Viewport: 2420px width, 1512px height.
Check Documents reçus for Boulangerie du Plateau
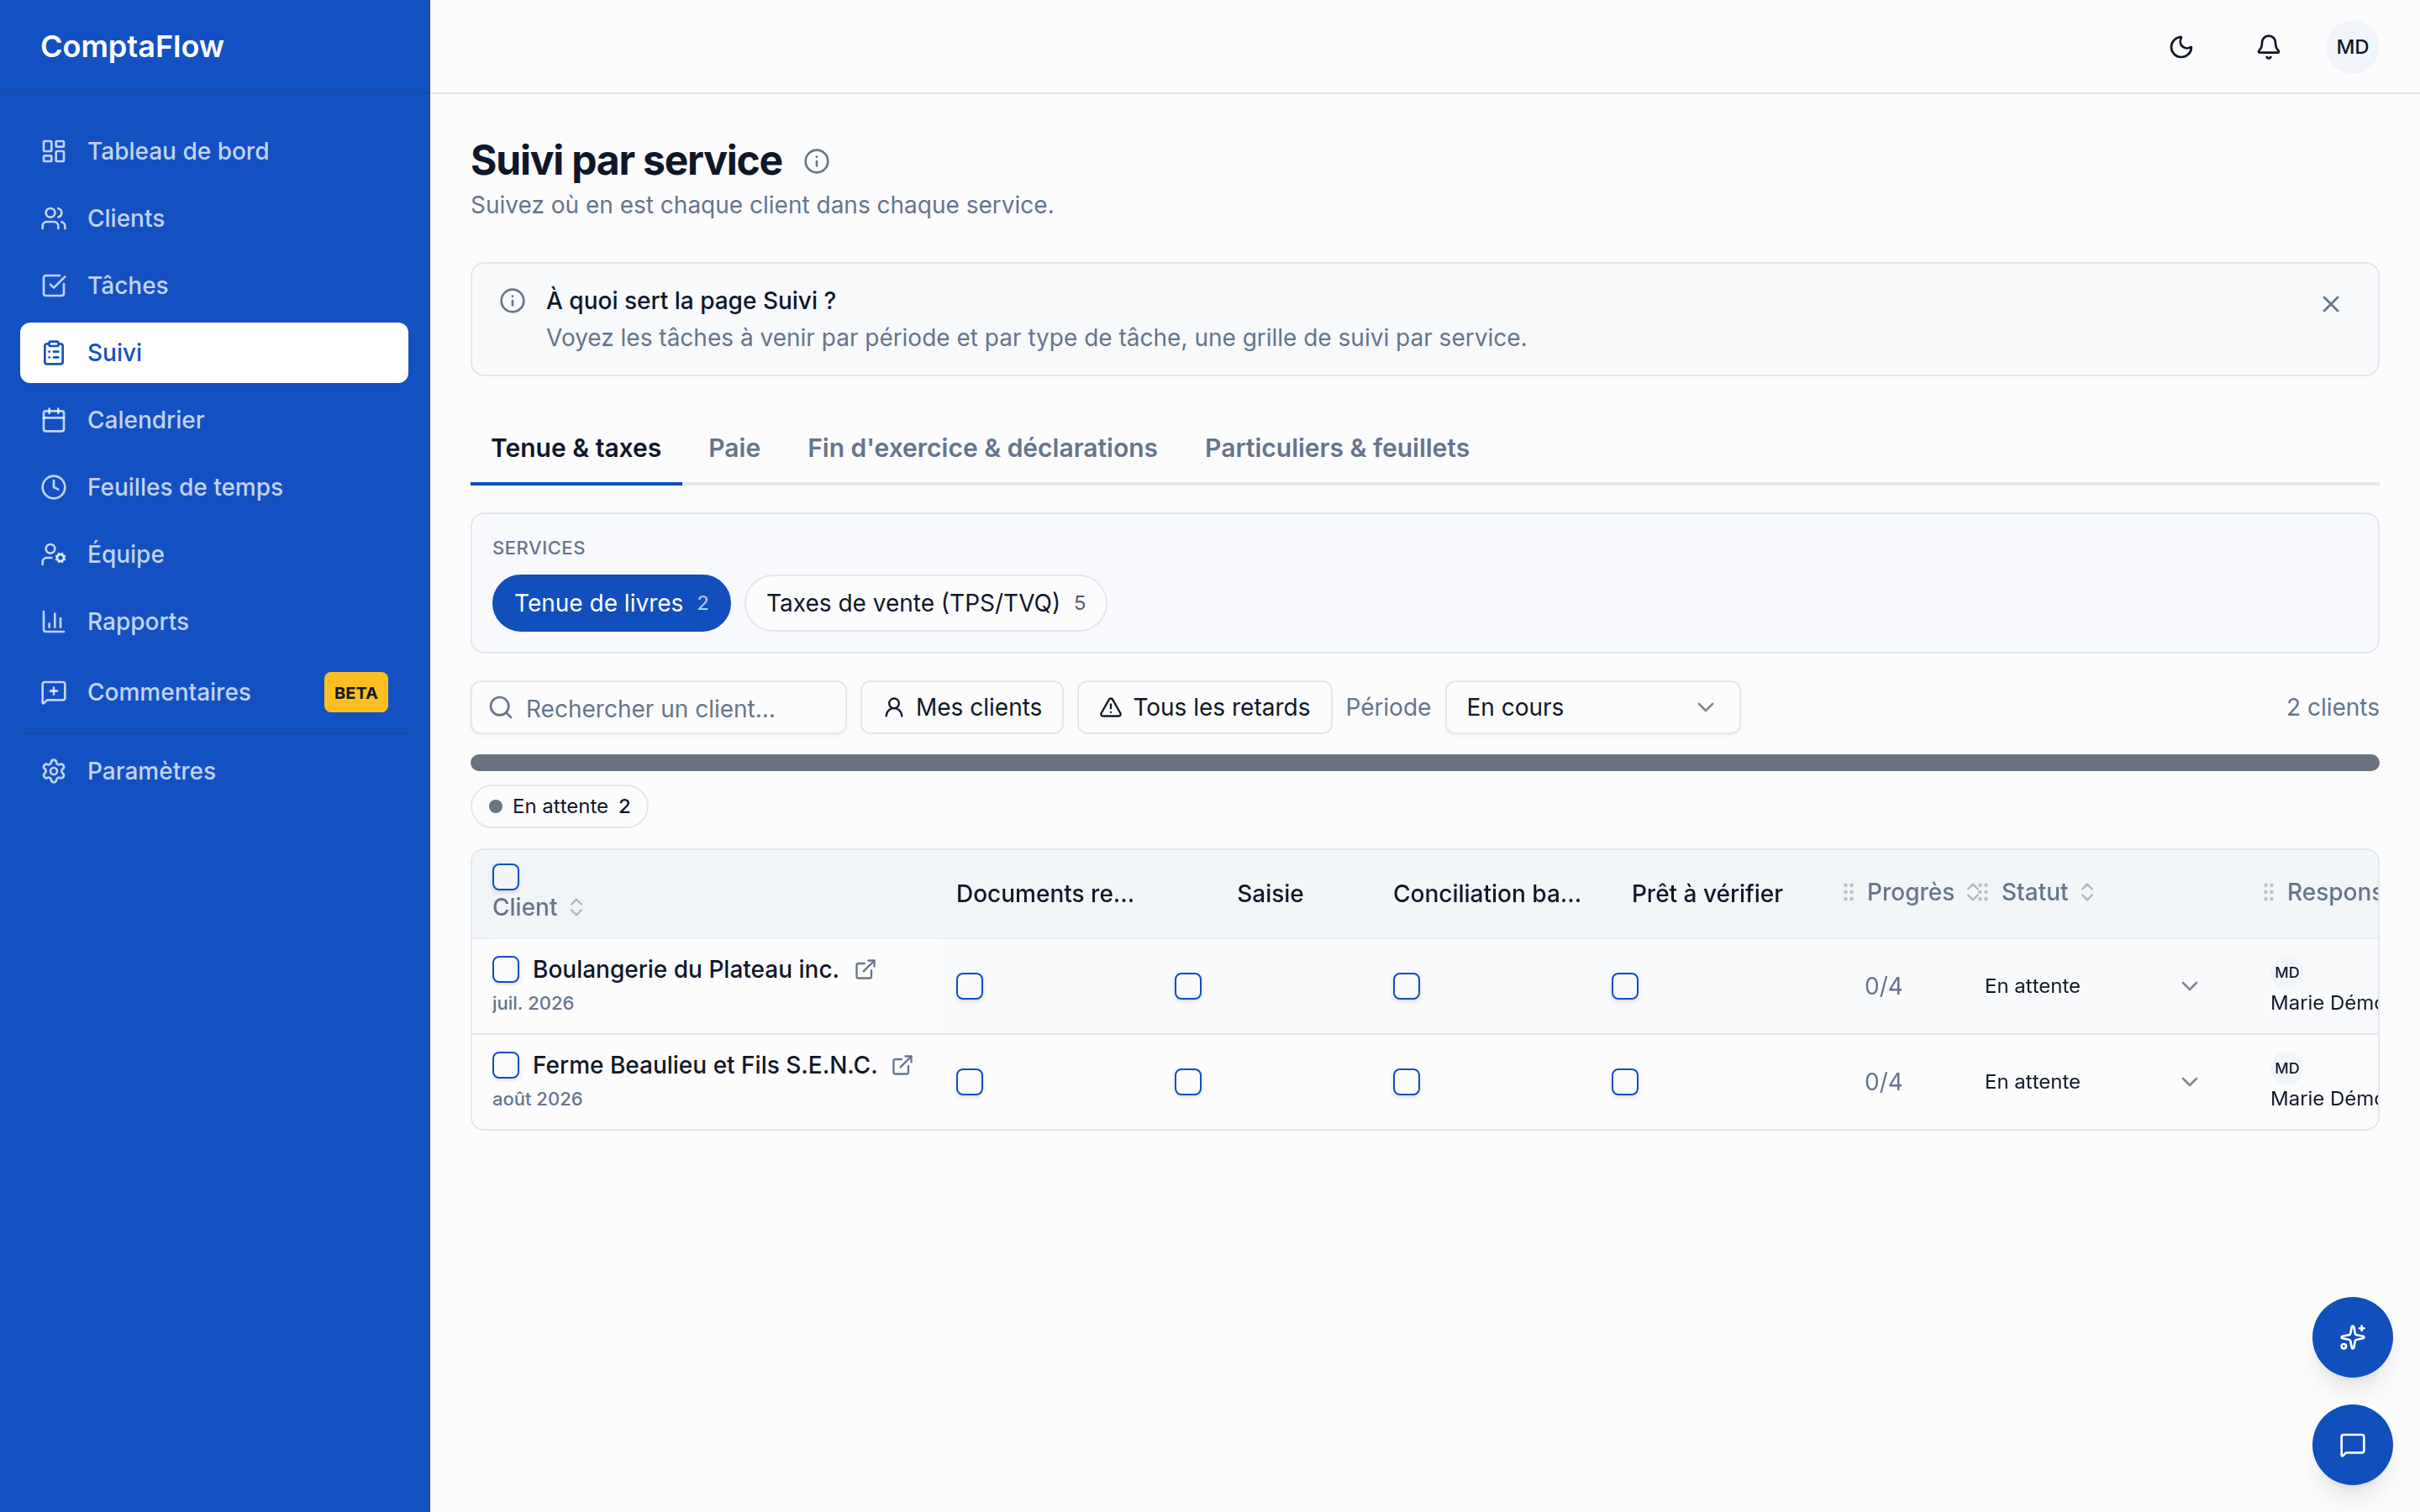(969, 986)
